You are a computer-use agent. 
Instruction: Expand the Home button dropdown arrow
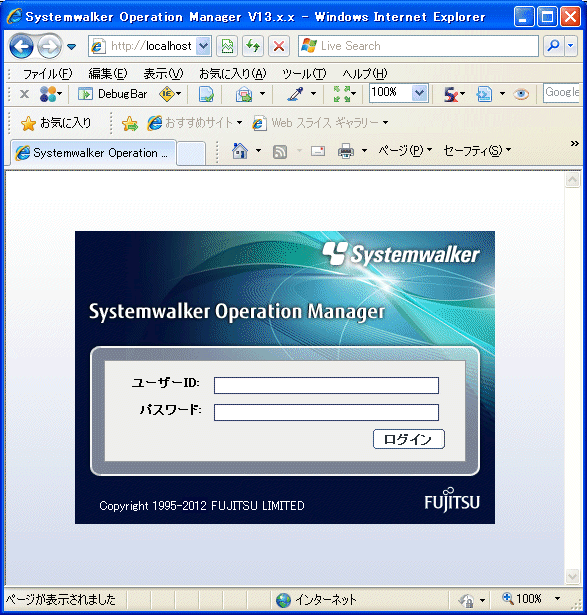pos(258,151)
